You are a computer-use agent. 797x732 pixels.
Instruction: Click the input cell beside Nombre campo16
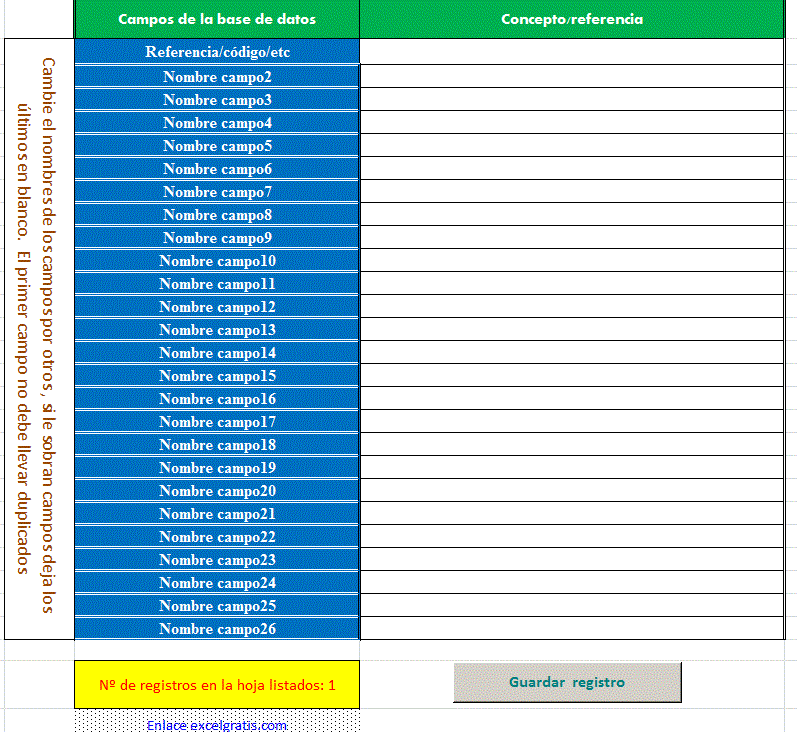tap(572, 398)
